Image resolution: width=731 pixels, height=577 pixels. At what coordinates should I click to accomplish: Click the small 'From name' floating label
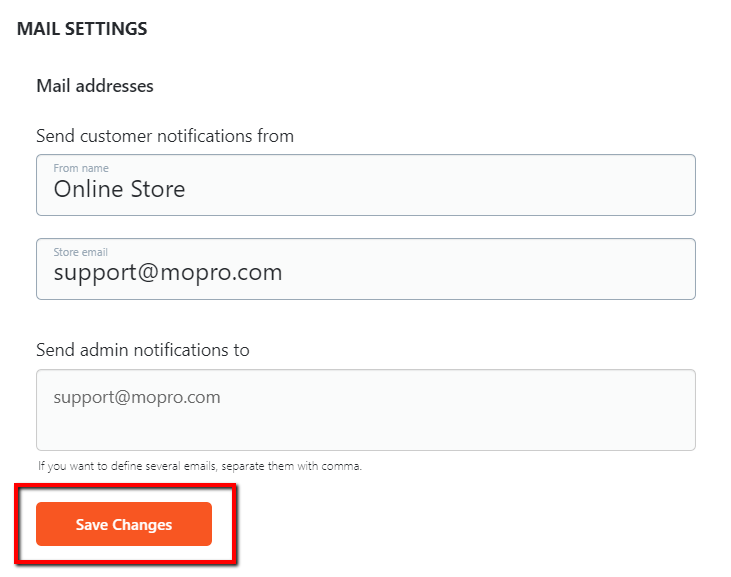coord(81,168)
